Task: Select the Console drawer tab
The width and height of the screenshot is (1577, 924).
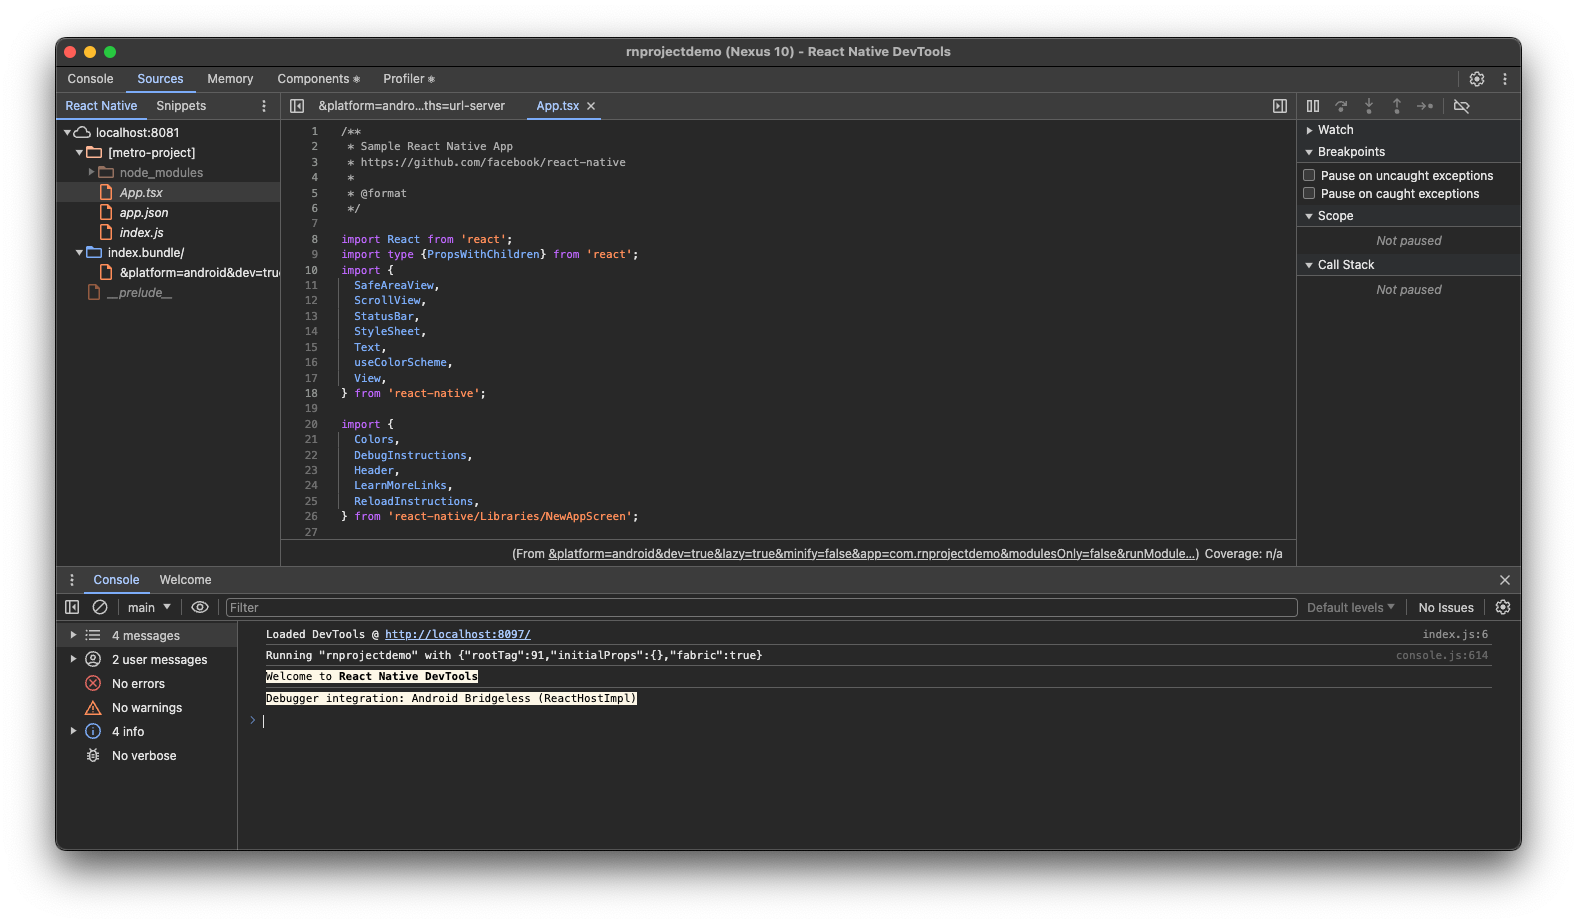Action: 116,580
